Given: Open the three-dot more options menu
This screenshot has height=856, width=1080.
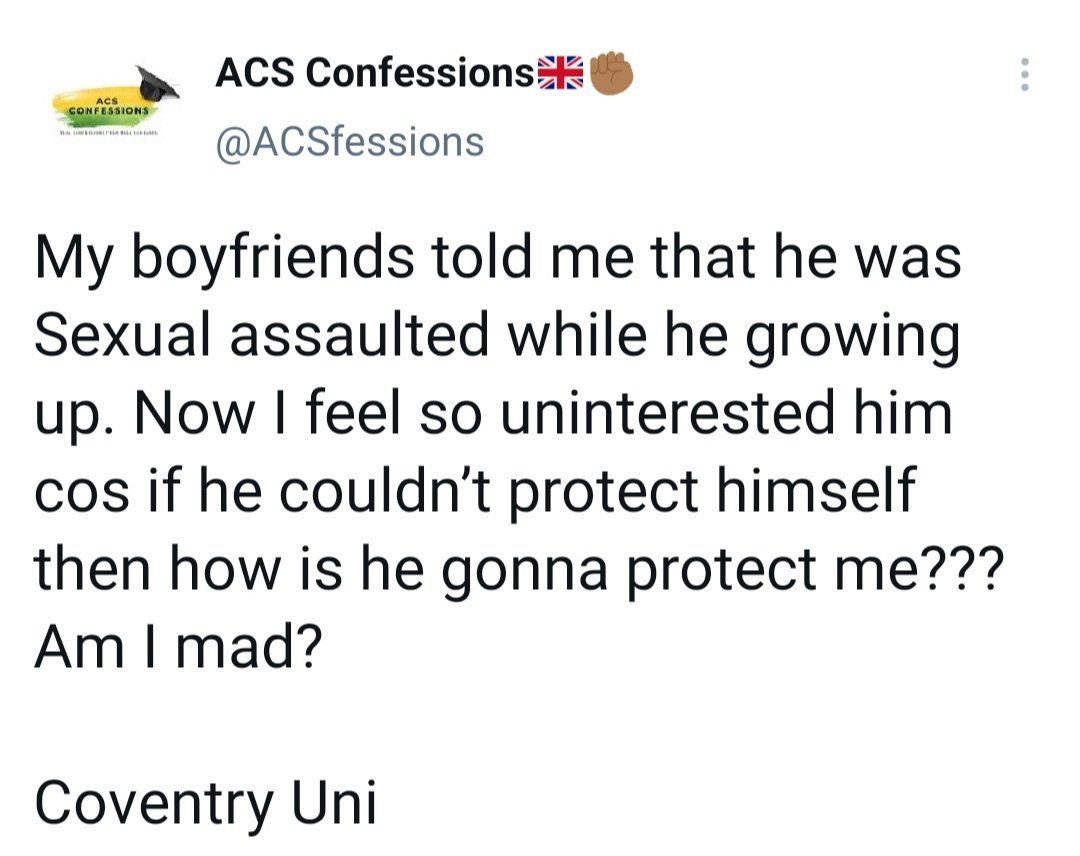Looking at the screenshot, I should point(1022,75).
